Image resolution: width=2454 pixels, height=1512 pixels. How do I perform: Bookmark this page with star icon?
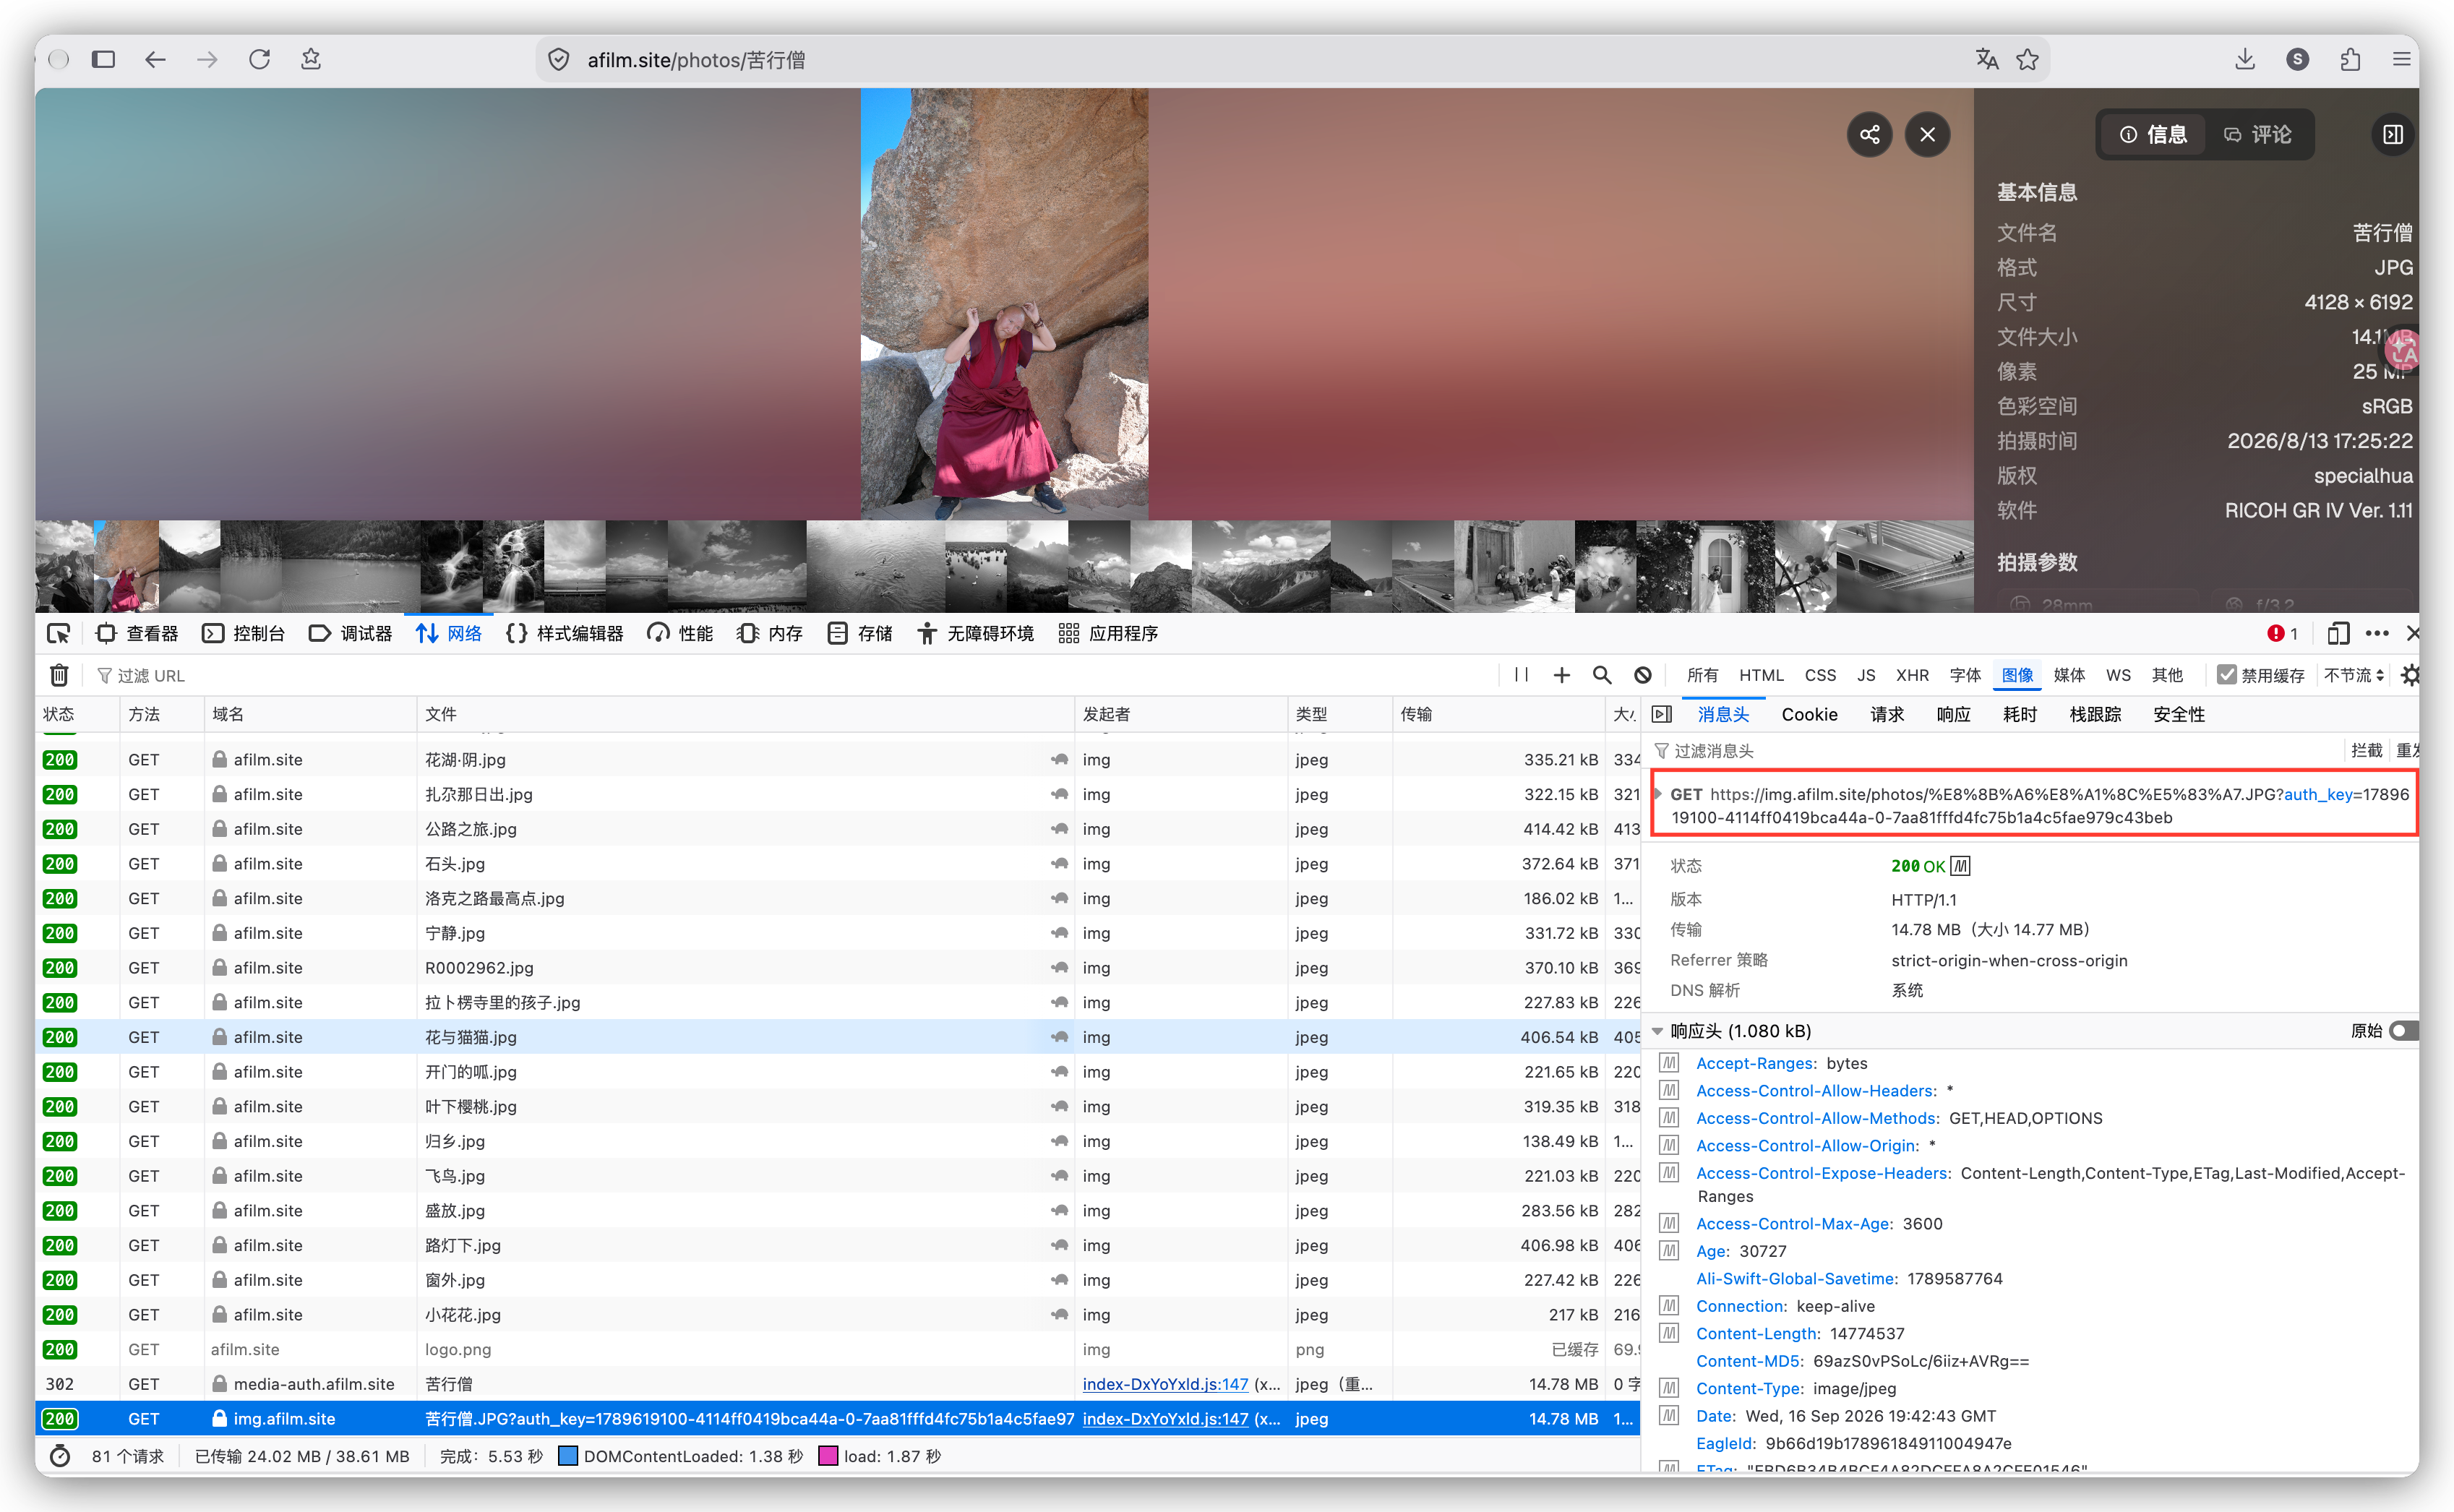(2027, 60)
